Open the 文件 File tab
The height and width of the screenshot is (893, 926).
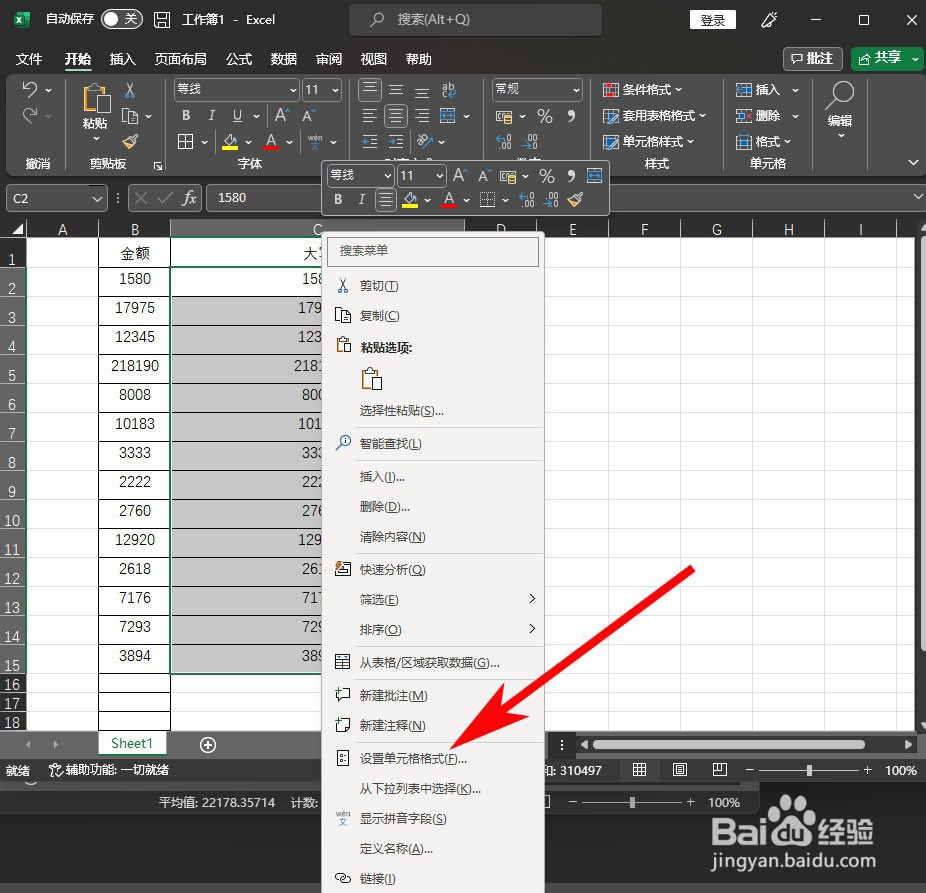coord(29,59)
